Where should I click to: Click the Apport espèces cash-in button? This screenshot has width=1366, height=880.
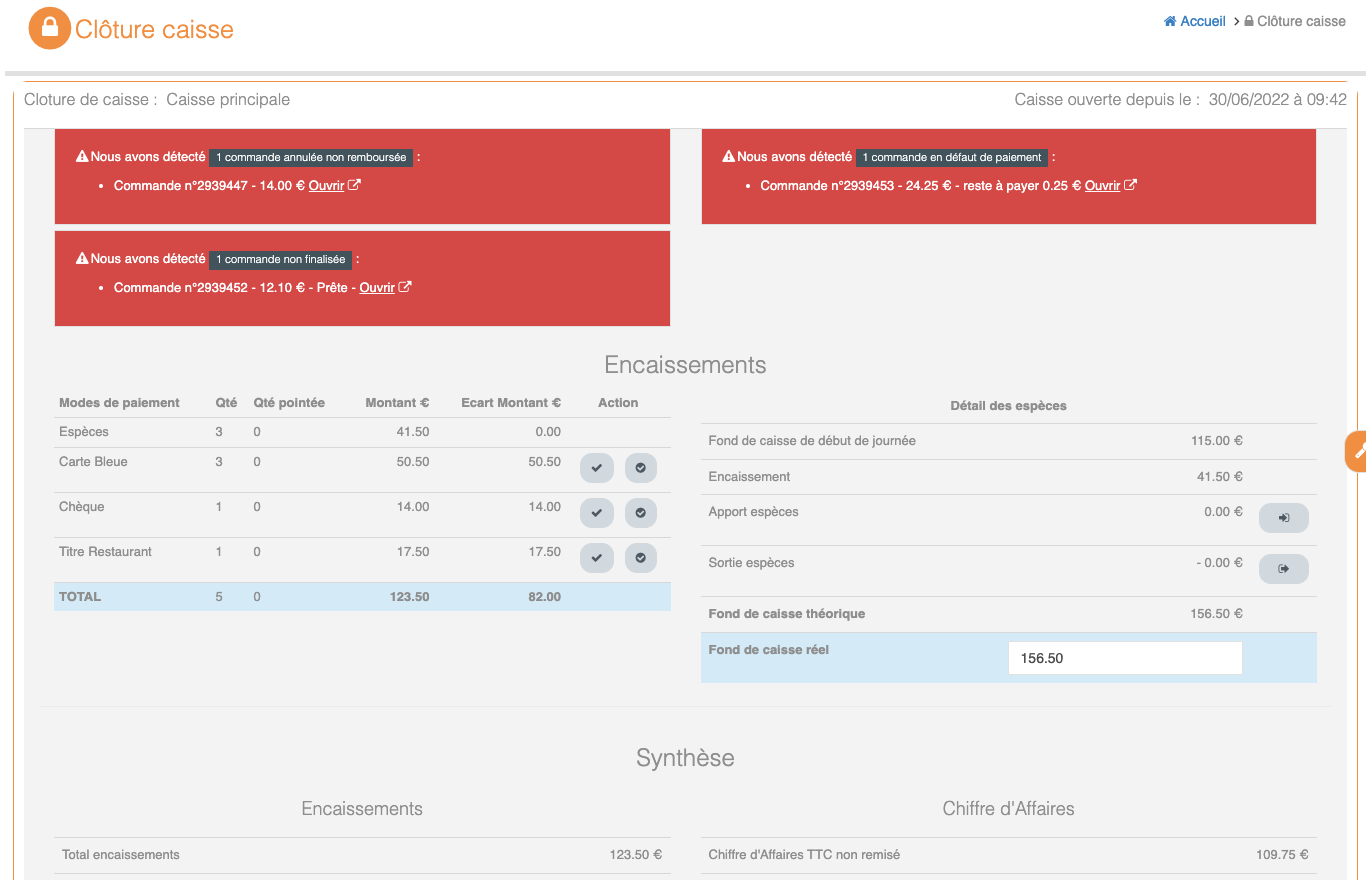coord(1283,518)
